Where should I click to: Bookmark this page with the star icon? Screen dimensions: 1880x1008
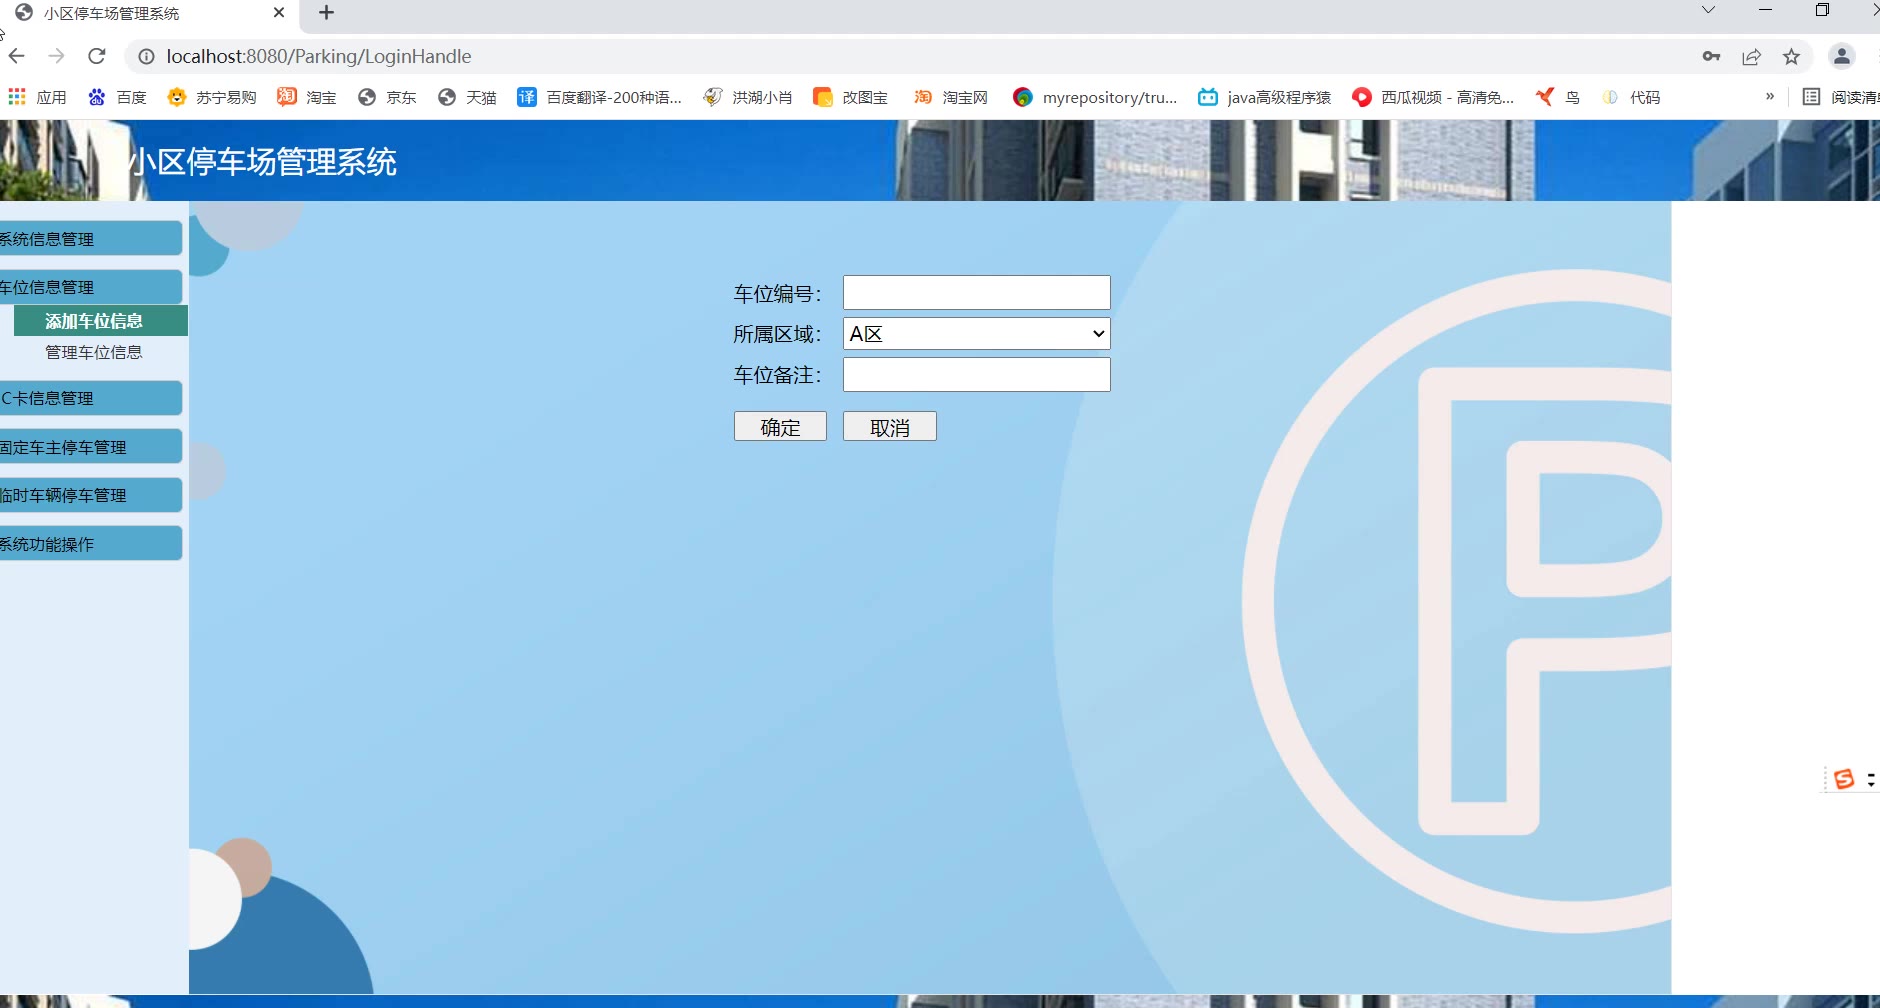1791,57
